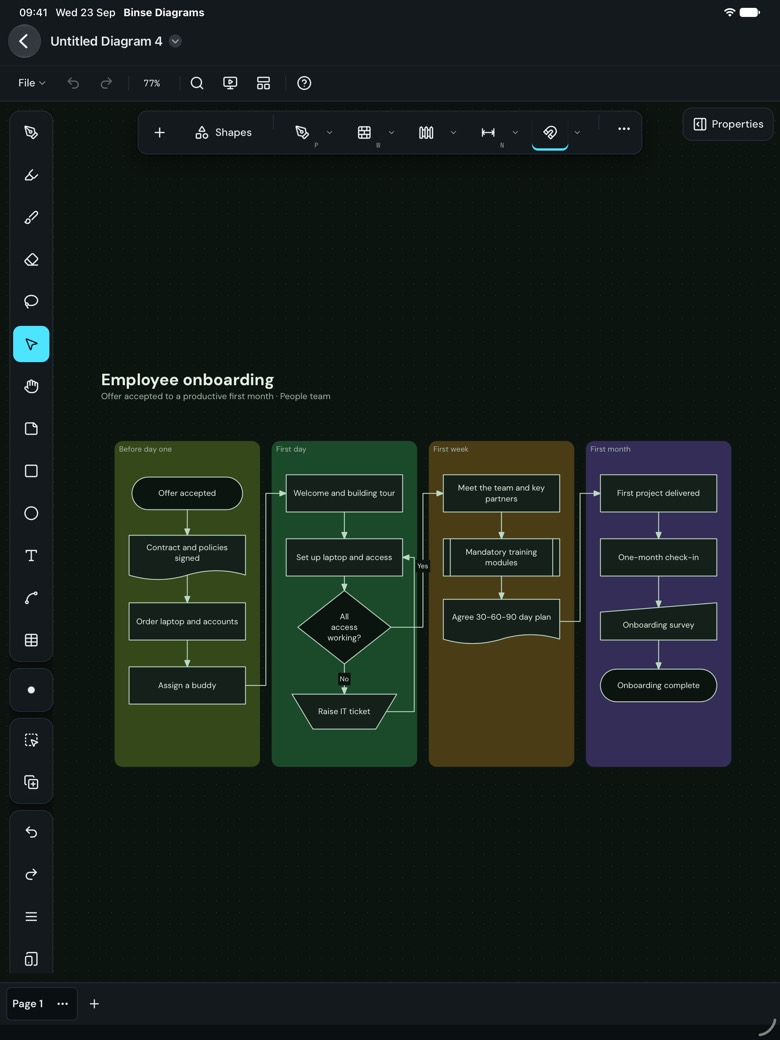This screenshot has width=780, height=1040.
Task: Expand the pen tool options chevron
Action: 330,133
